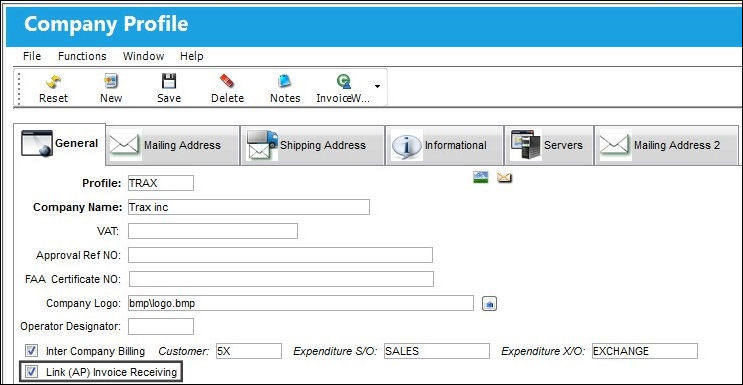The height and width of the screenshot is (385, 743).
Task: Open the Window menu
Action: tap(143, 56)
